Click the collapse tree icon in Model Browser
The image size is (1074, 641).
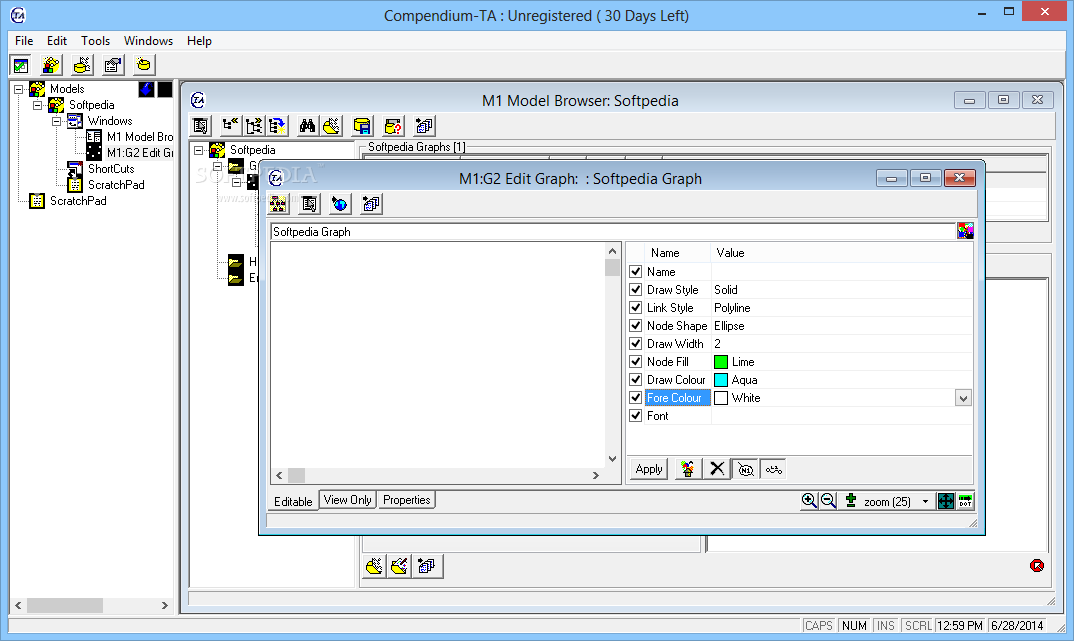pos(231,126)
